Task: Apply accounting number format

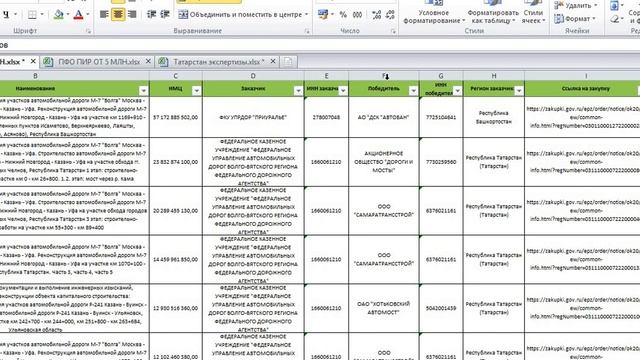Action: coord(323,15)
